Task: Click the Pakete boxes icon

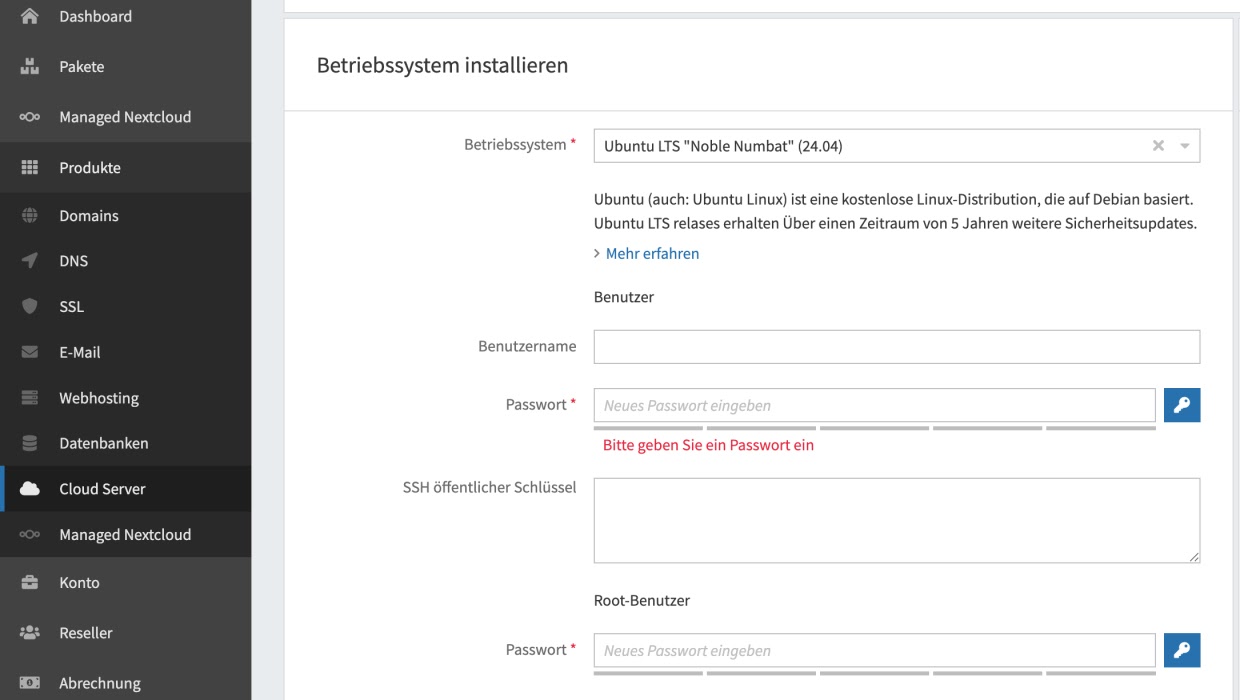Action: (x=30, y=67)
